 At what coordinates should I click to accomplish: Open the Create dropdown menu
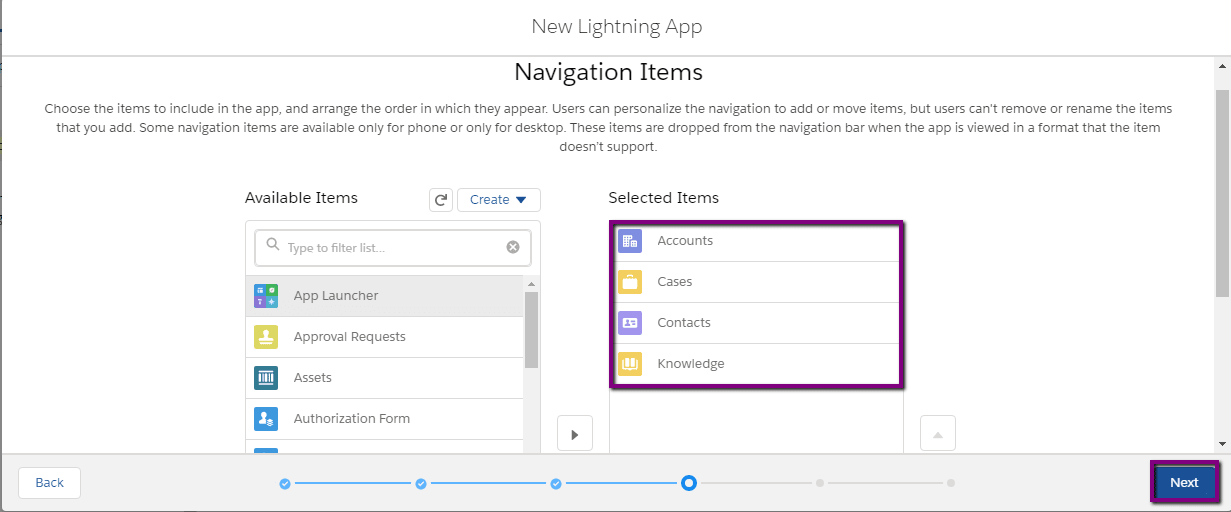498,200
